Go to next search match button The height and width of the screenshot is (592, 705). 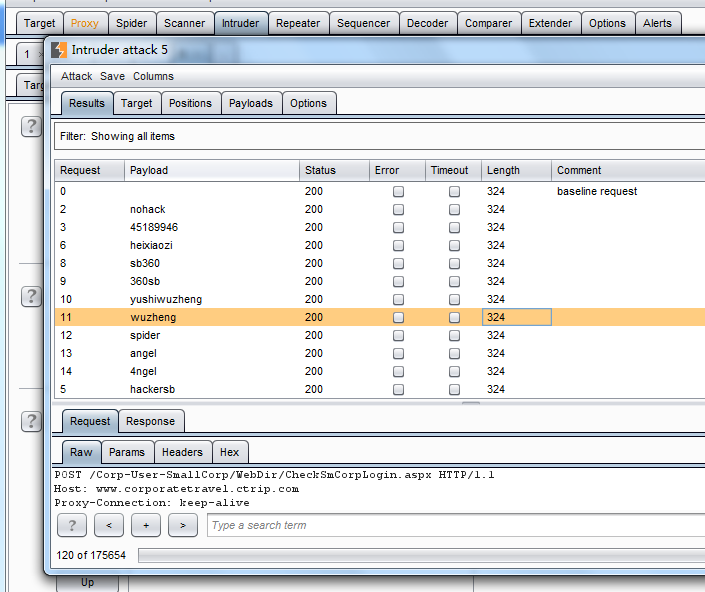click(183, 525)
